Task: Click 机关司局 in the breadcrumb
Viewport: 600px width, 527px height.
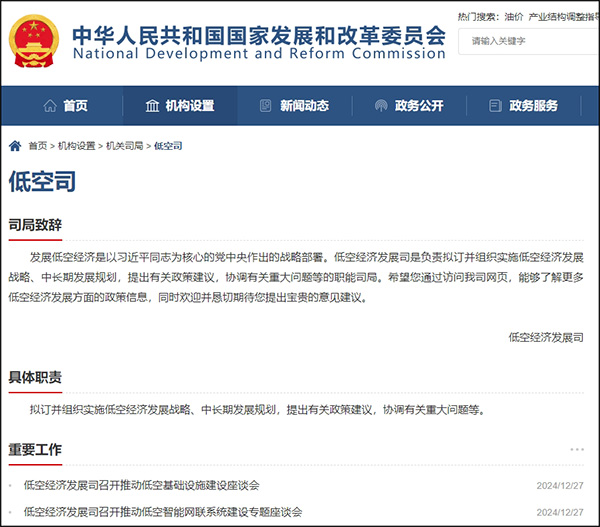Action: (124, 146)
